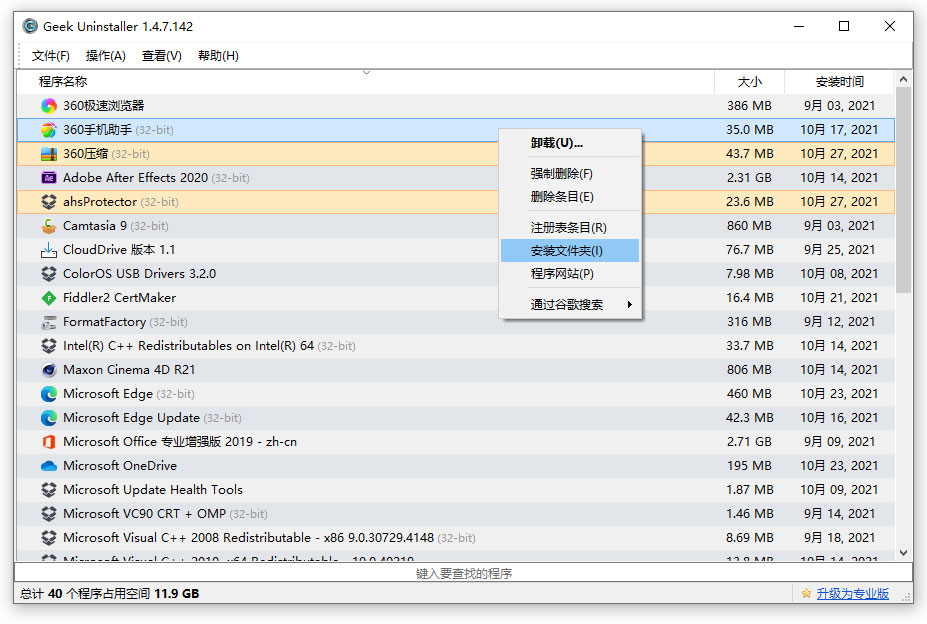Viewport: 927px width, 624px height.
Task: Click the Geek Uninstaller title bar icon
Action: [x=29, y=26]
